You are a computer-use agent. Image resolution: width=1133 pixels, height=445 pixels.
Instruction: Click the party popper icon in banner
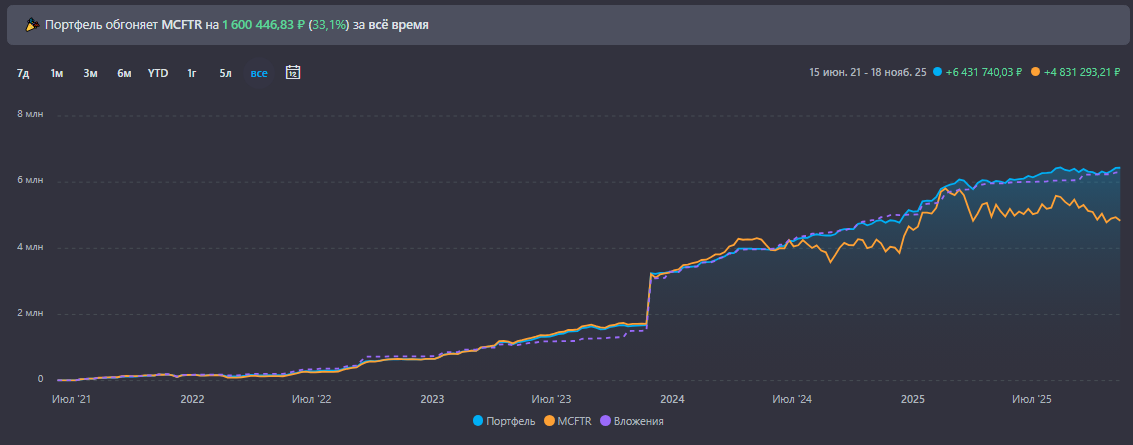pyautogui.click(x=32, y=24)
